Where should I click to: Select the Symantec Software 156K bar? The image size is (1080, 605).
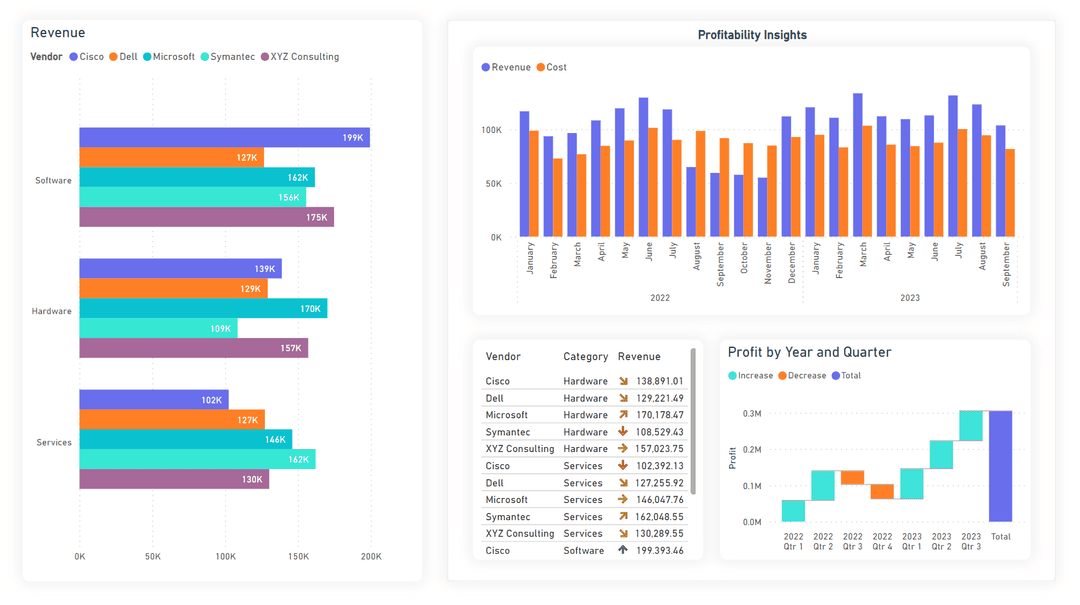193,197
